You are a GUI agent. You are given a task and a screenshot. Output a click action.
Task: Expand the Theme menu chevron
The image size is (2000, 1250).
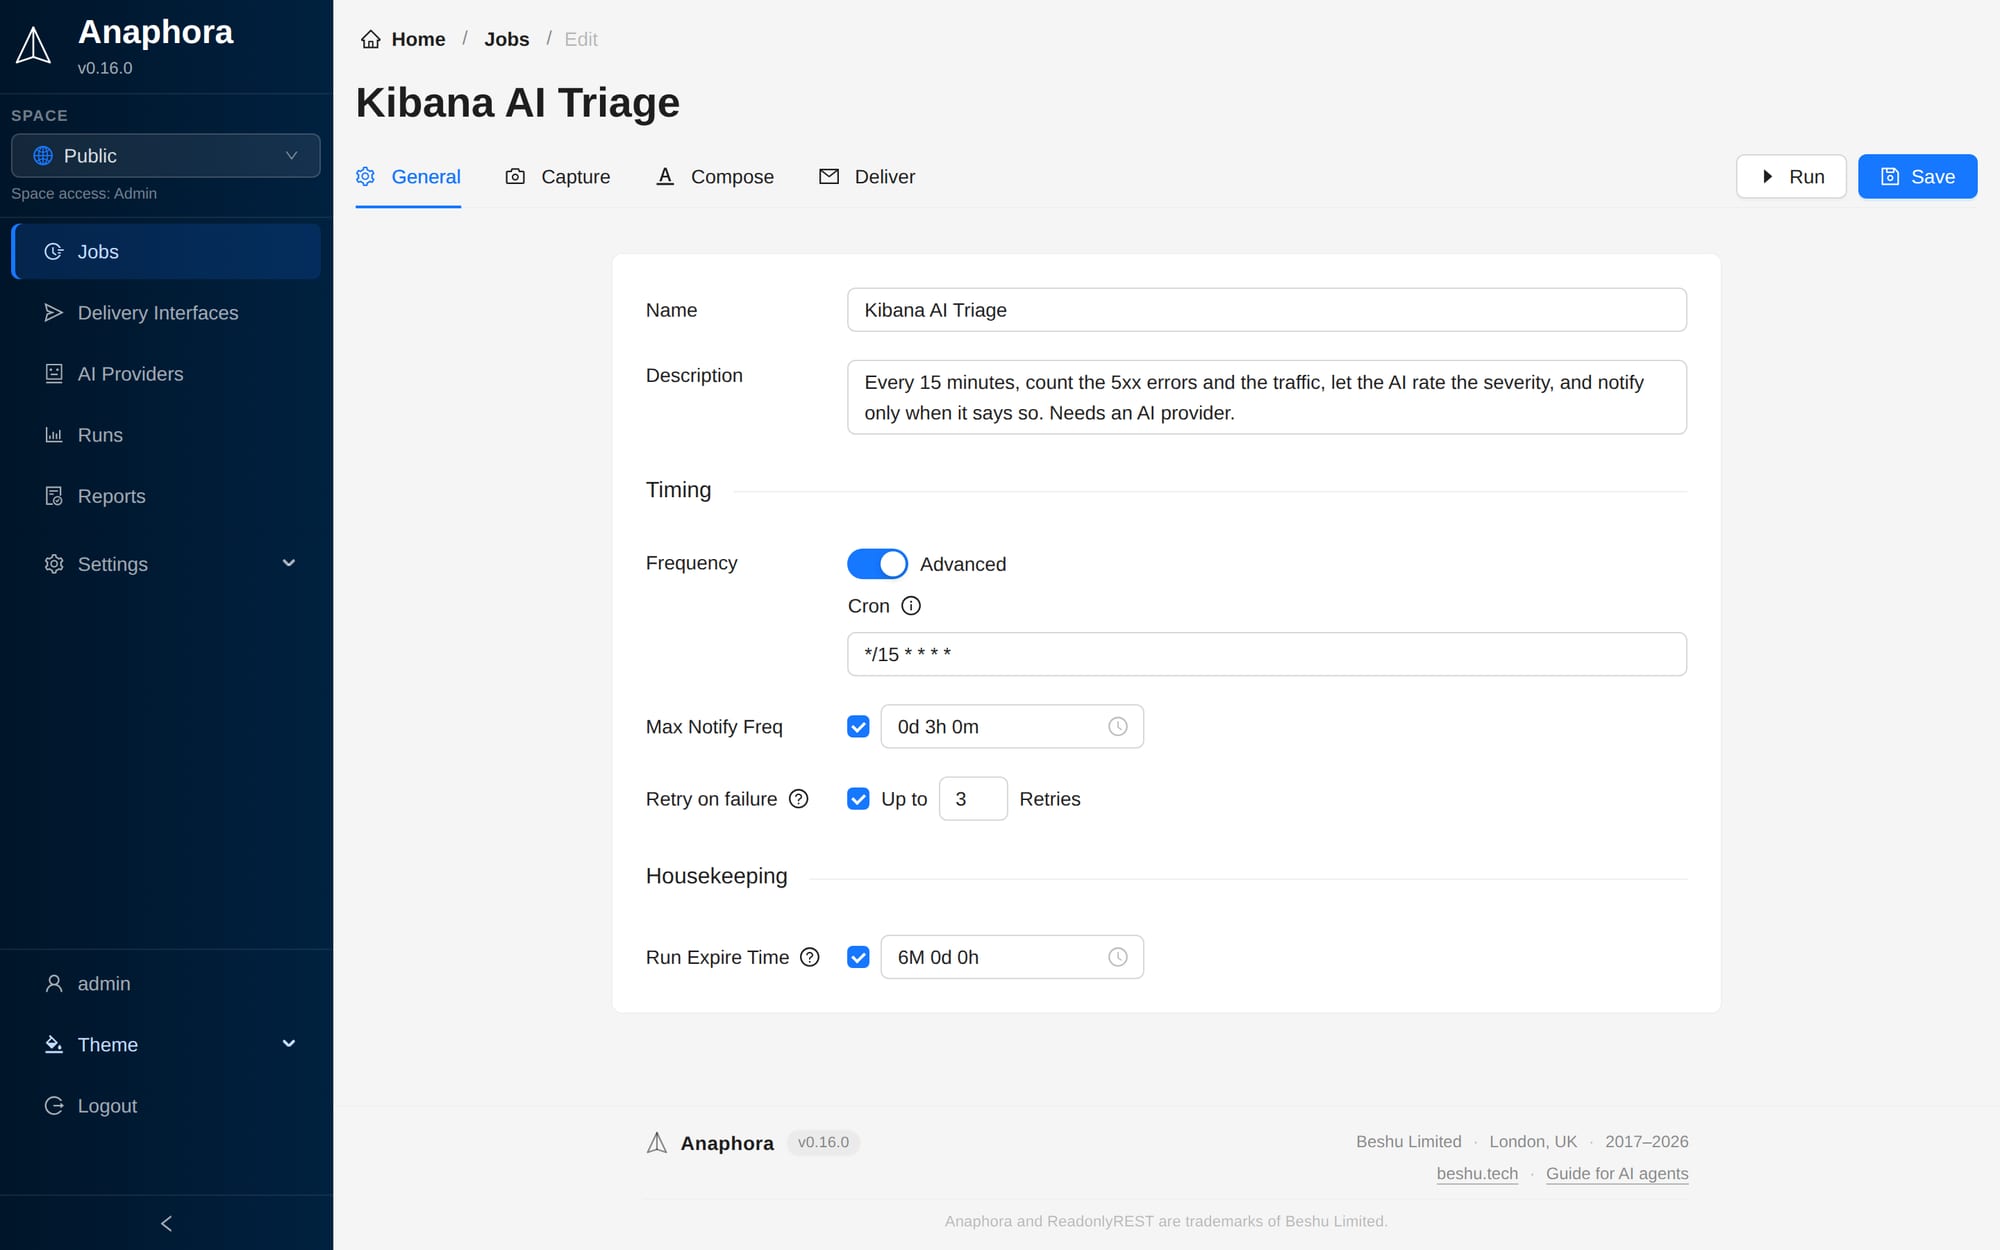(x=289, y=1044)
